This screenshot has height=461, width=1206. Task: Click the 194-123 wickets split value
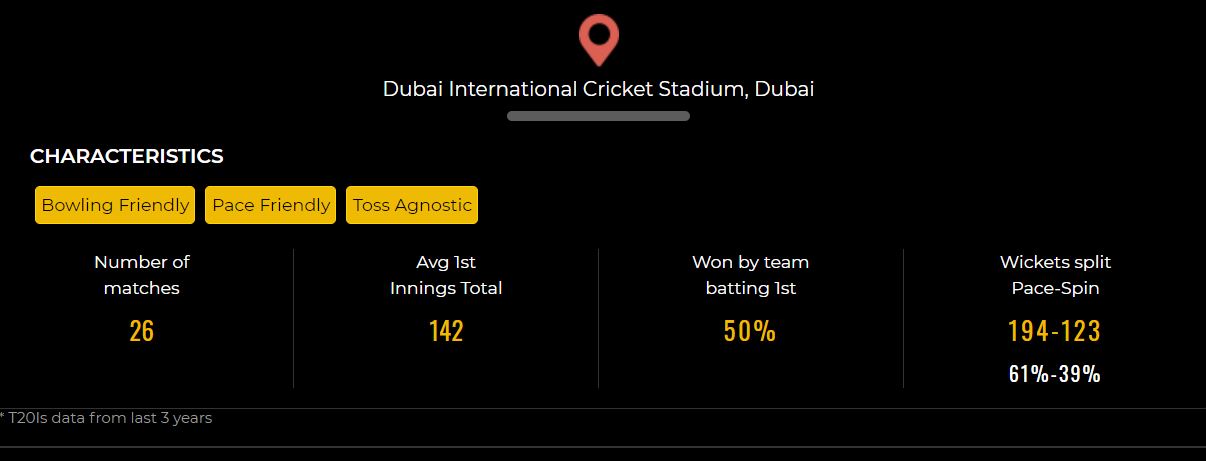[x=1054, y=331]
